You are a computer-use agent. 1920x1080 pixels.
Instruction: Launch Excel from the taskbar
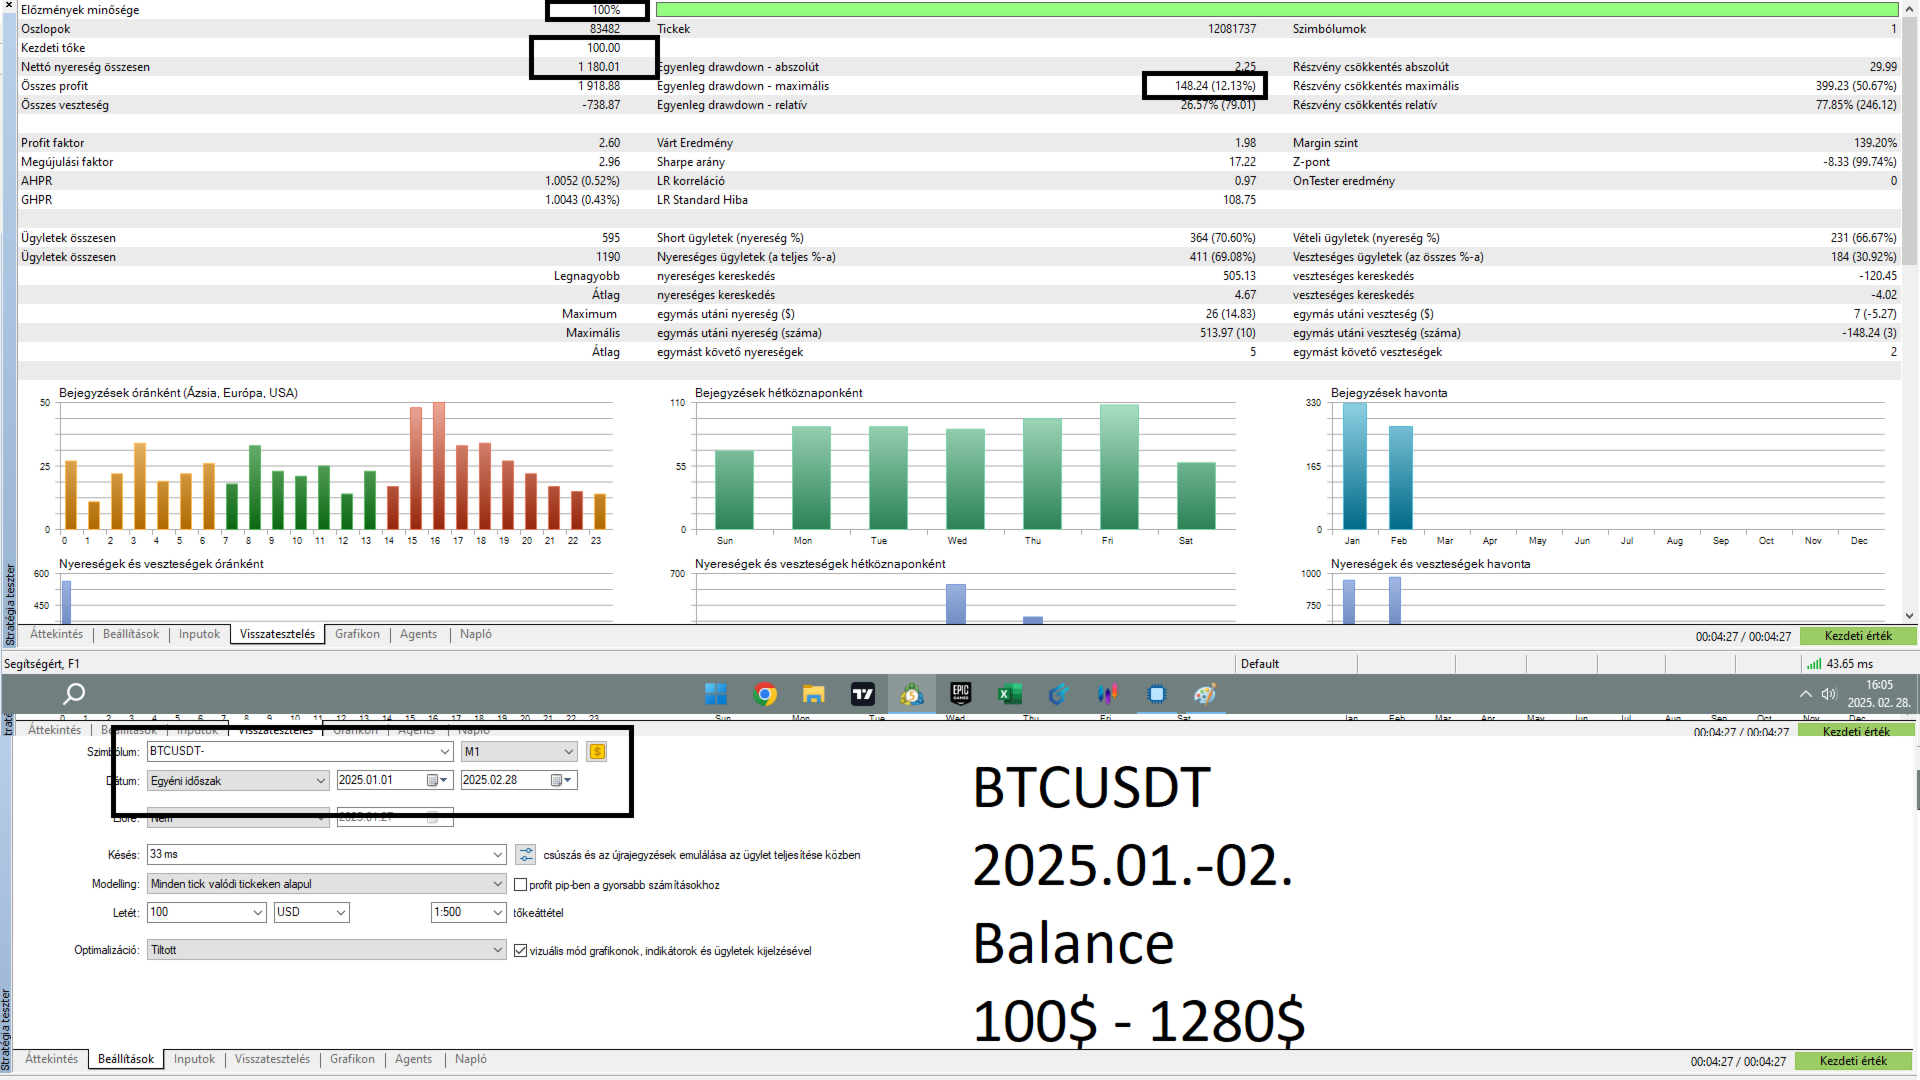coord(1009,694)
